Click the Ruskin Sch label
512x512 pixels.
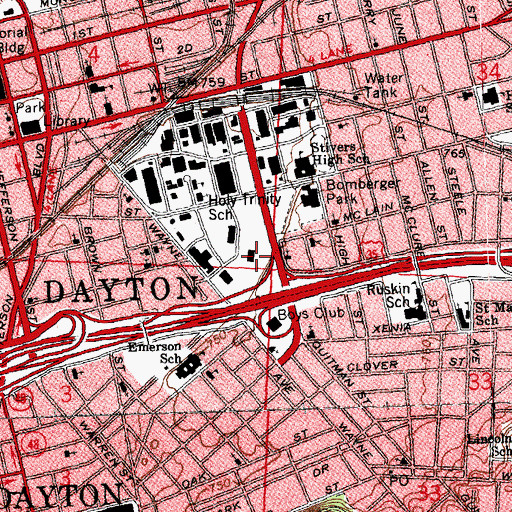coord(389,296)
